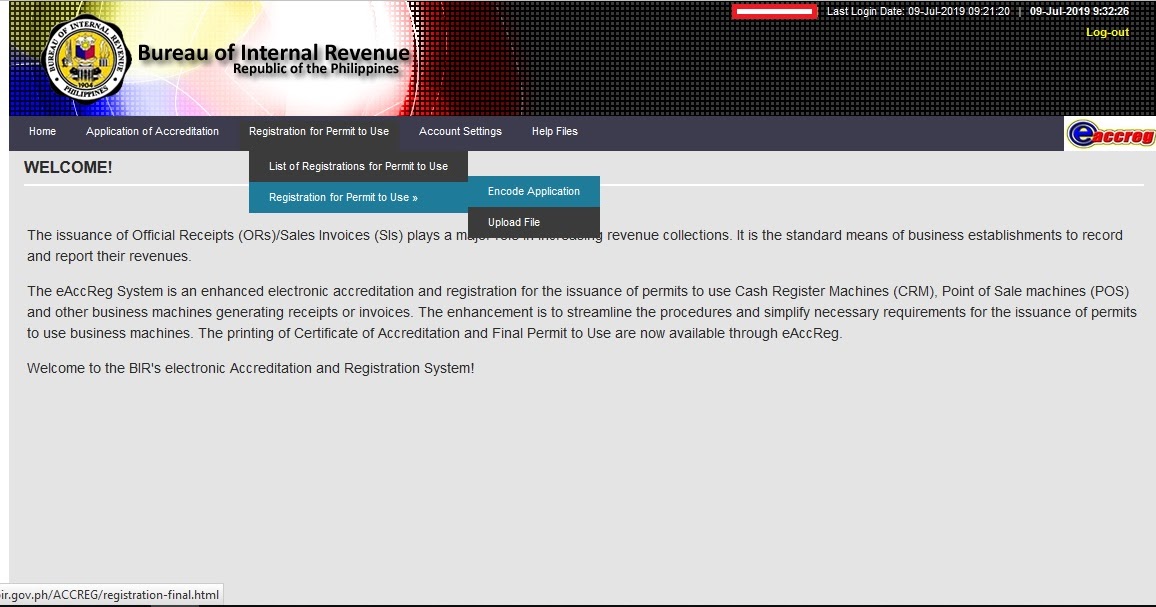The width and height of the screenshot is (1156, 607).
Task: Click the registration-final.html URL in status bar
Action: point(110,594)
